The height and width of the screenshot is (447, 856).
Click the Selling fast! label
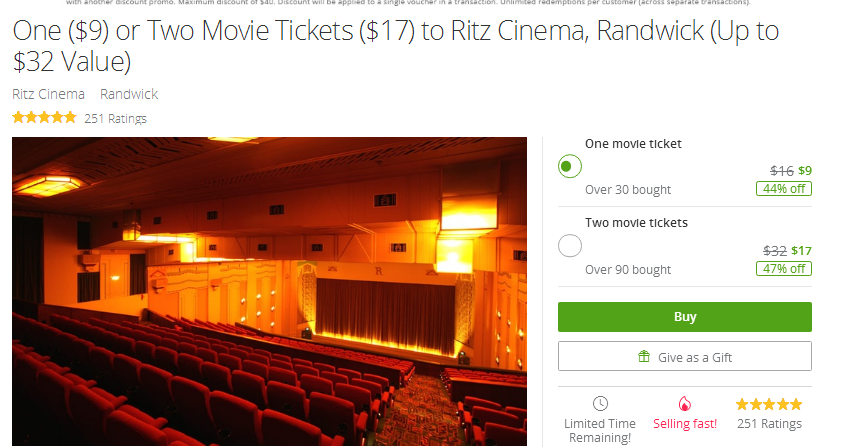[685, 424]
